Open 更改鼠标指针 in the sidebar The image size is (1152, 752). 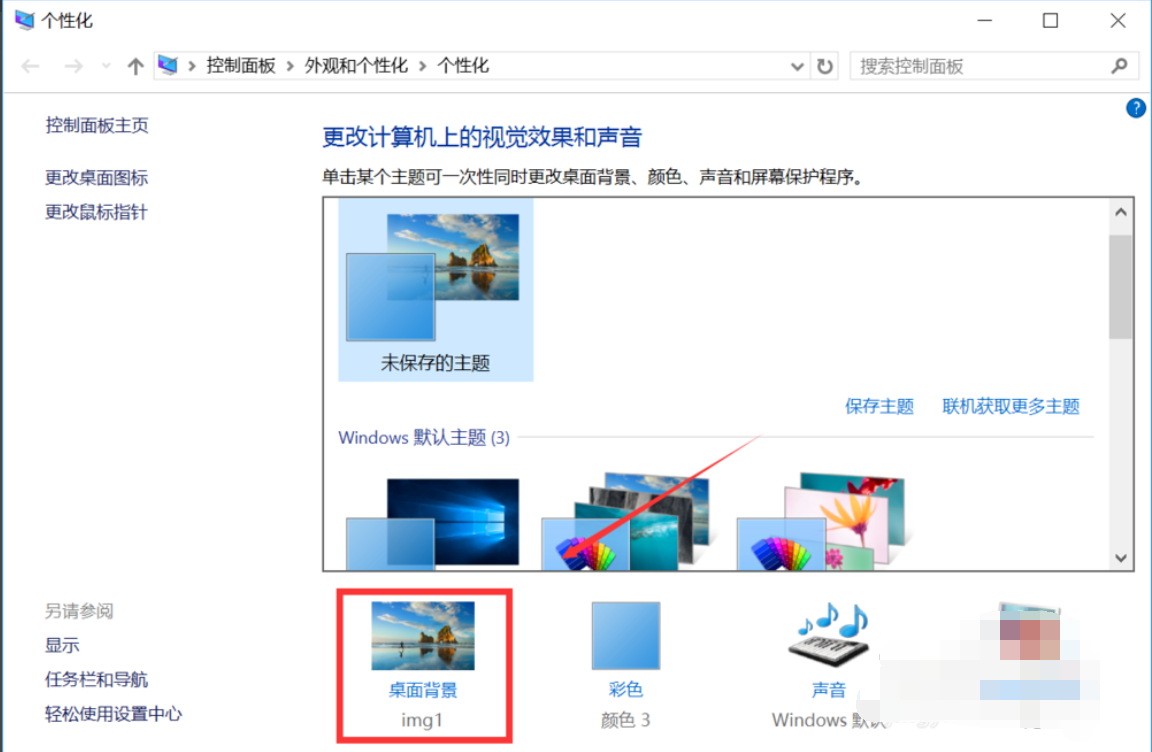95,212
